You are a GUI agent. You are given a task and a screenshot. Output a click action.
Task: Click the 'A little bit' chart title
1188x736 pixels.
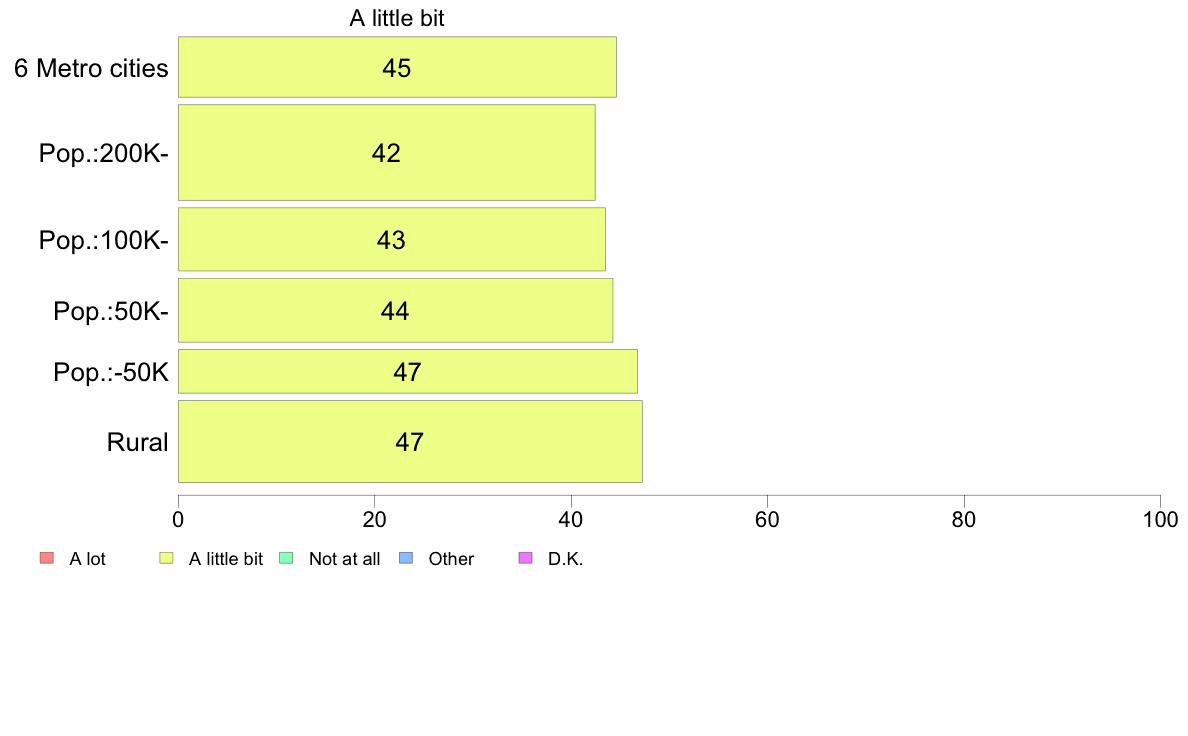pyautogui.click(x=396, y=18)
